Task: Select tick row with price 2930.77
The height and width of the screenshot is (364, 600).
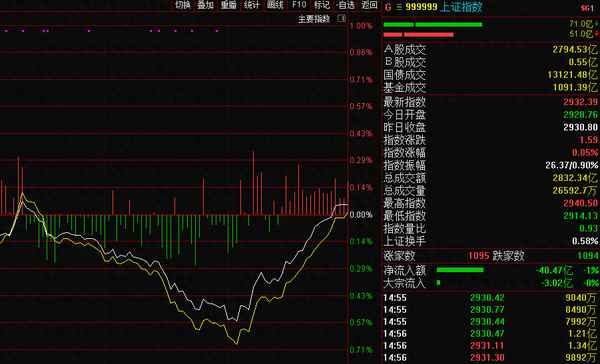Action: 491,309
